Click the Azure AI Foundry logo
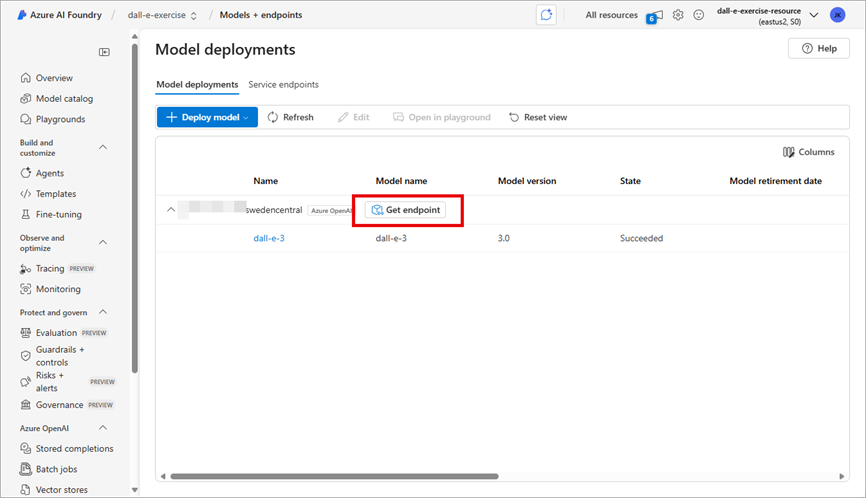Image resolution: width=866 pixels, height=498 pixels. click(22, 15)
